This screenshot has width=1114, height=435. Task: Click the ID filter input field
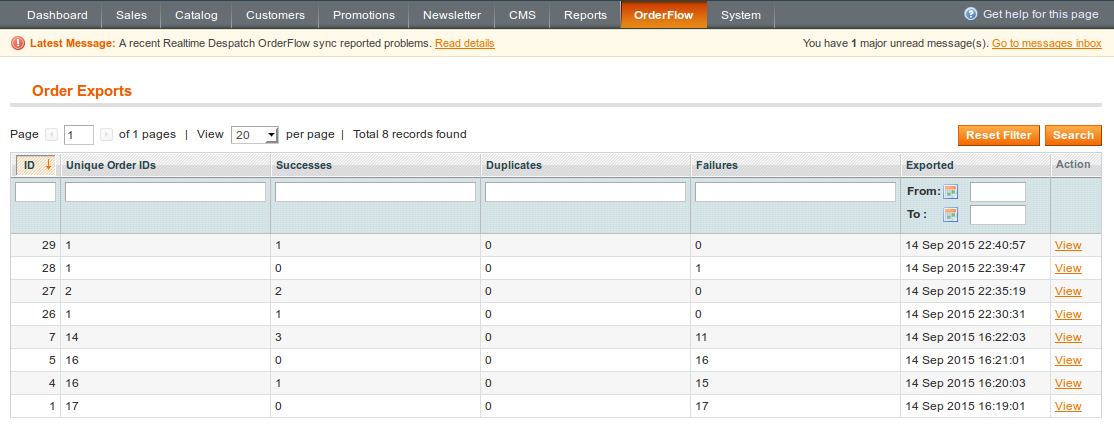36,192
